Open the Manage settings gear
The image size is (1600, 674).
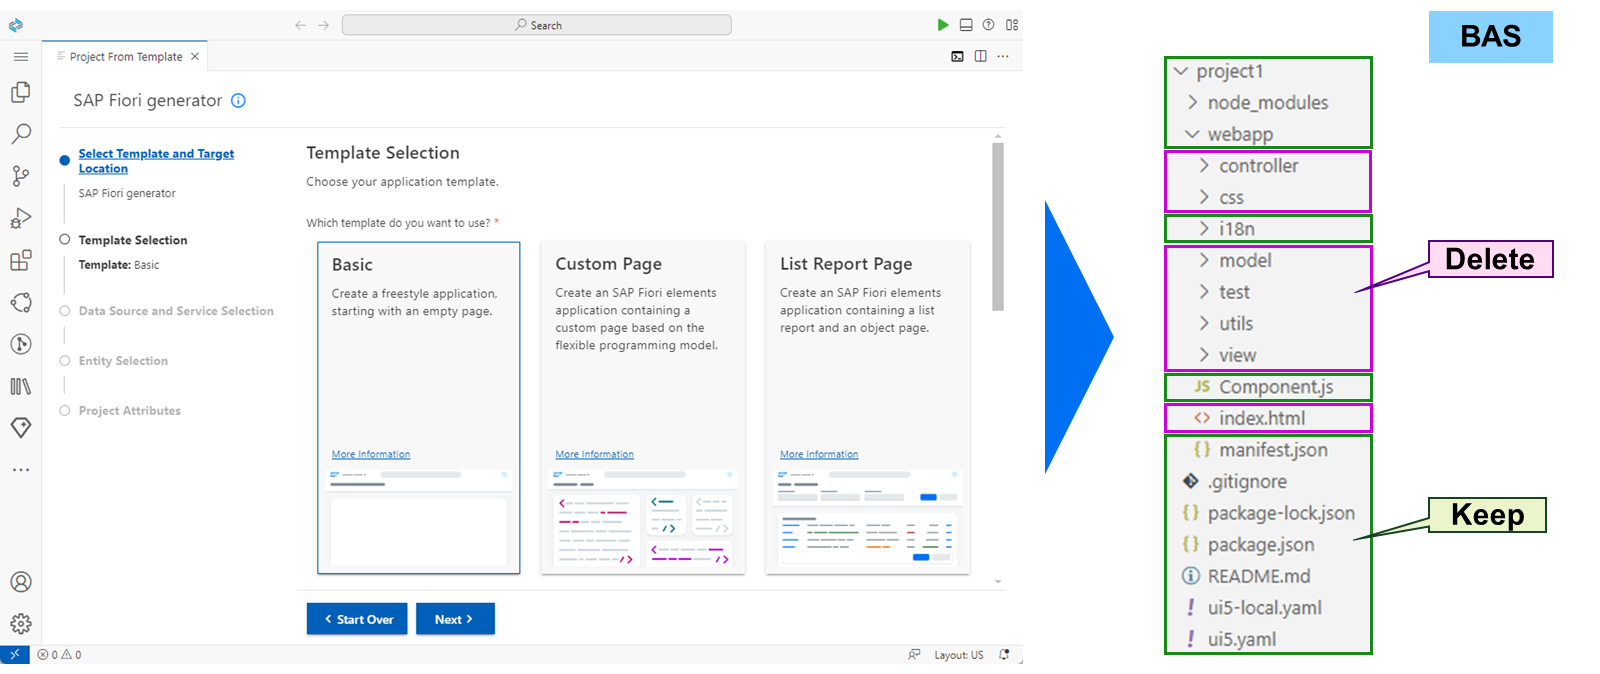(20, 624)
